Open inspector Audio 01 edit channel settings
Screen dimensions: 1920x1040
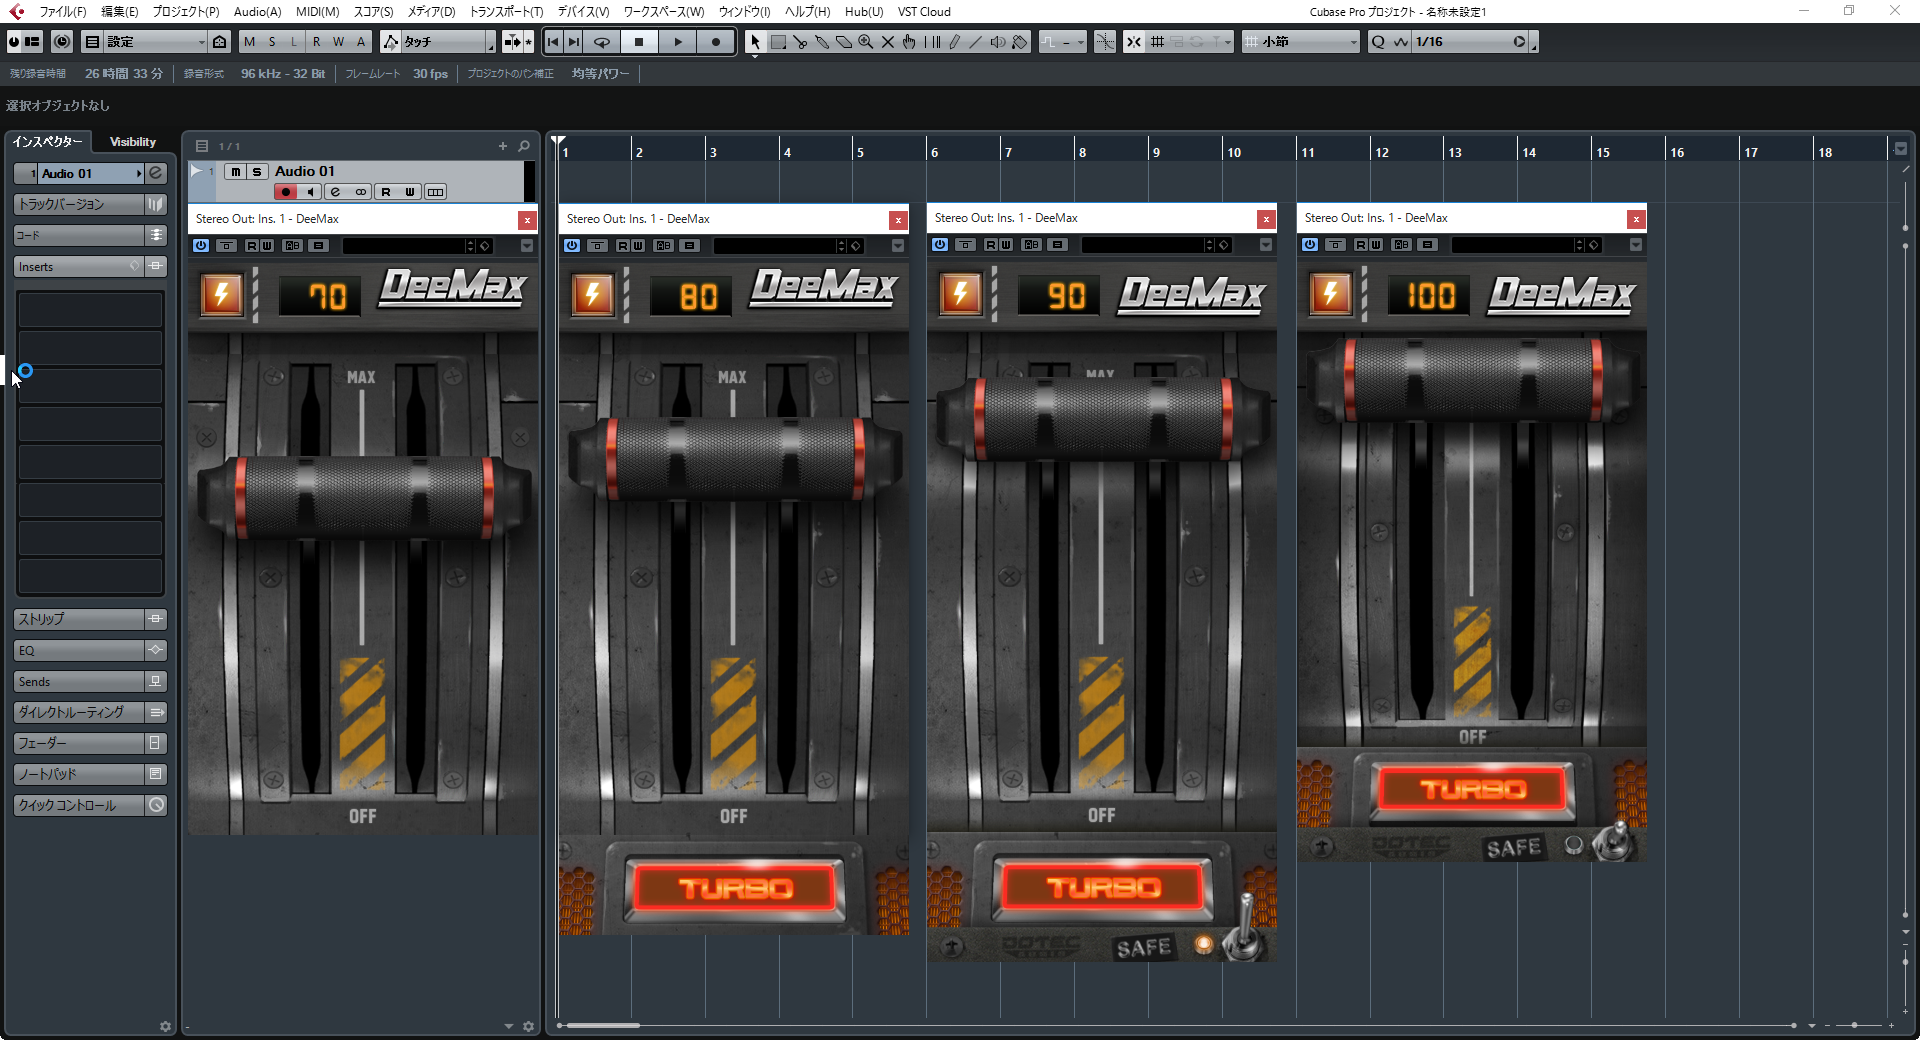pyautogui.click(x=156, y=173)
